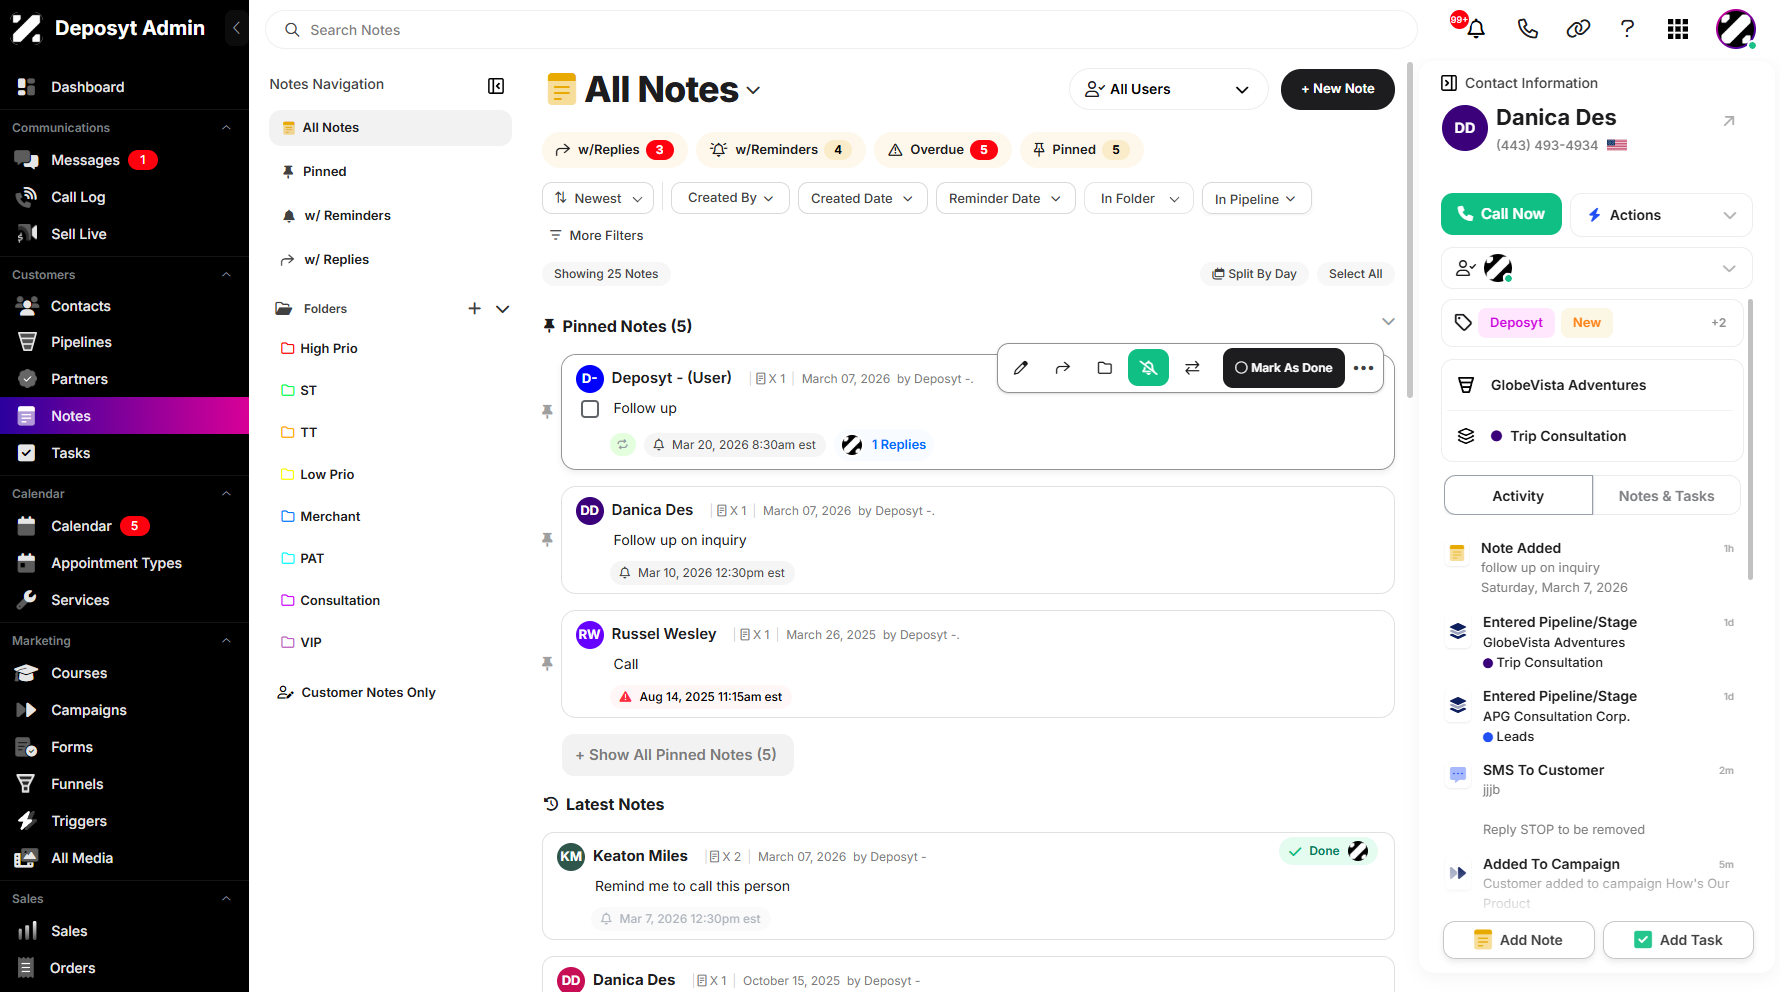Open Danica Des contact in new view arrow
1780x992 pixels.
(x=1728, y=121)
